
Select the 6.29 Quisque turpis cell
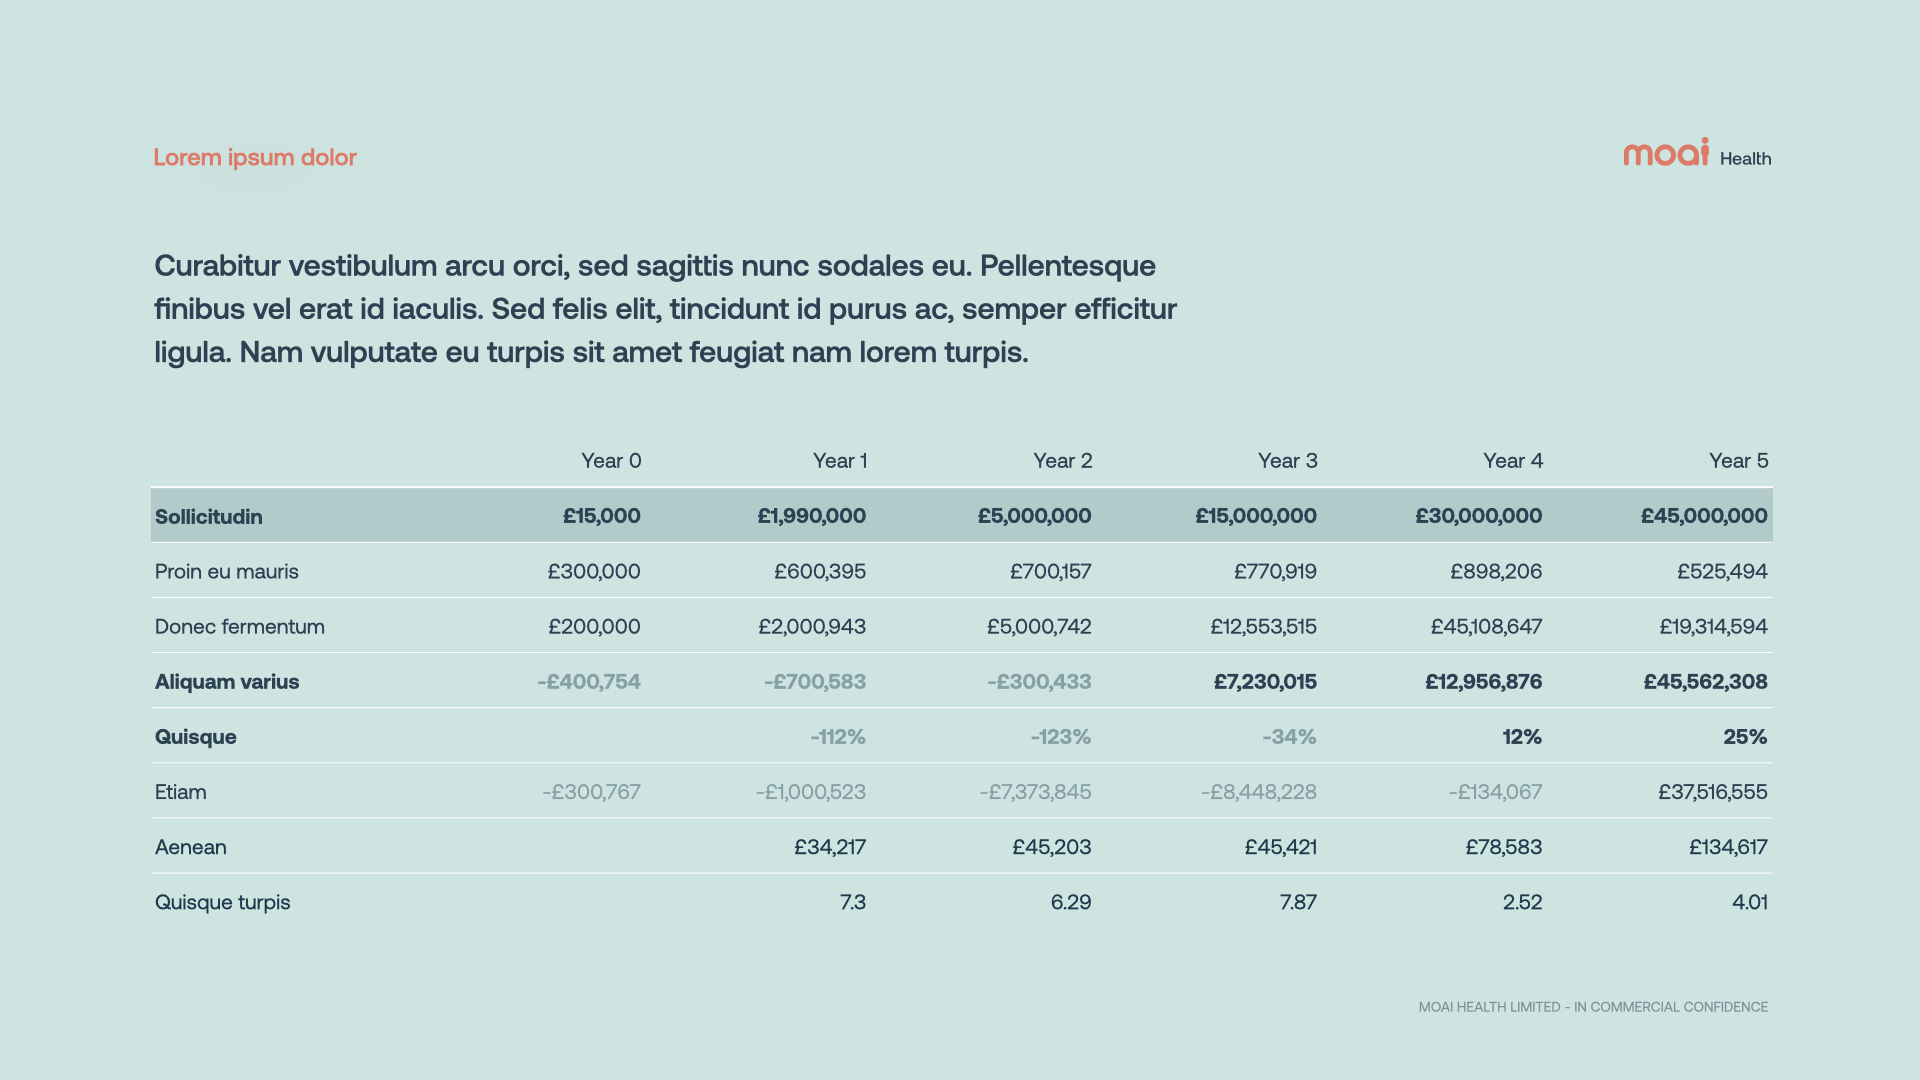point(1071,902)
